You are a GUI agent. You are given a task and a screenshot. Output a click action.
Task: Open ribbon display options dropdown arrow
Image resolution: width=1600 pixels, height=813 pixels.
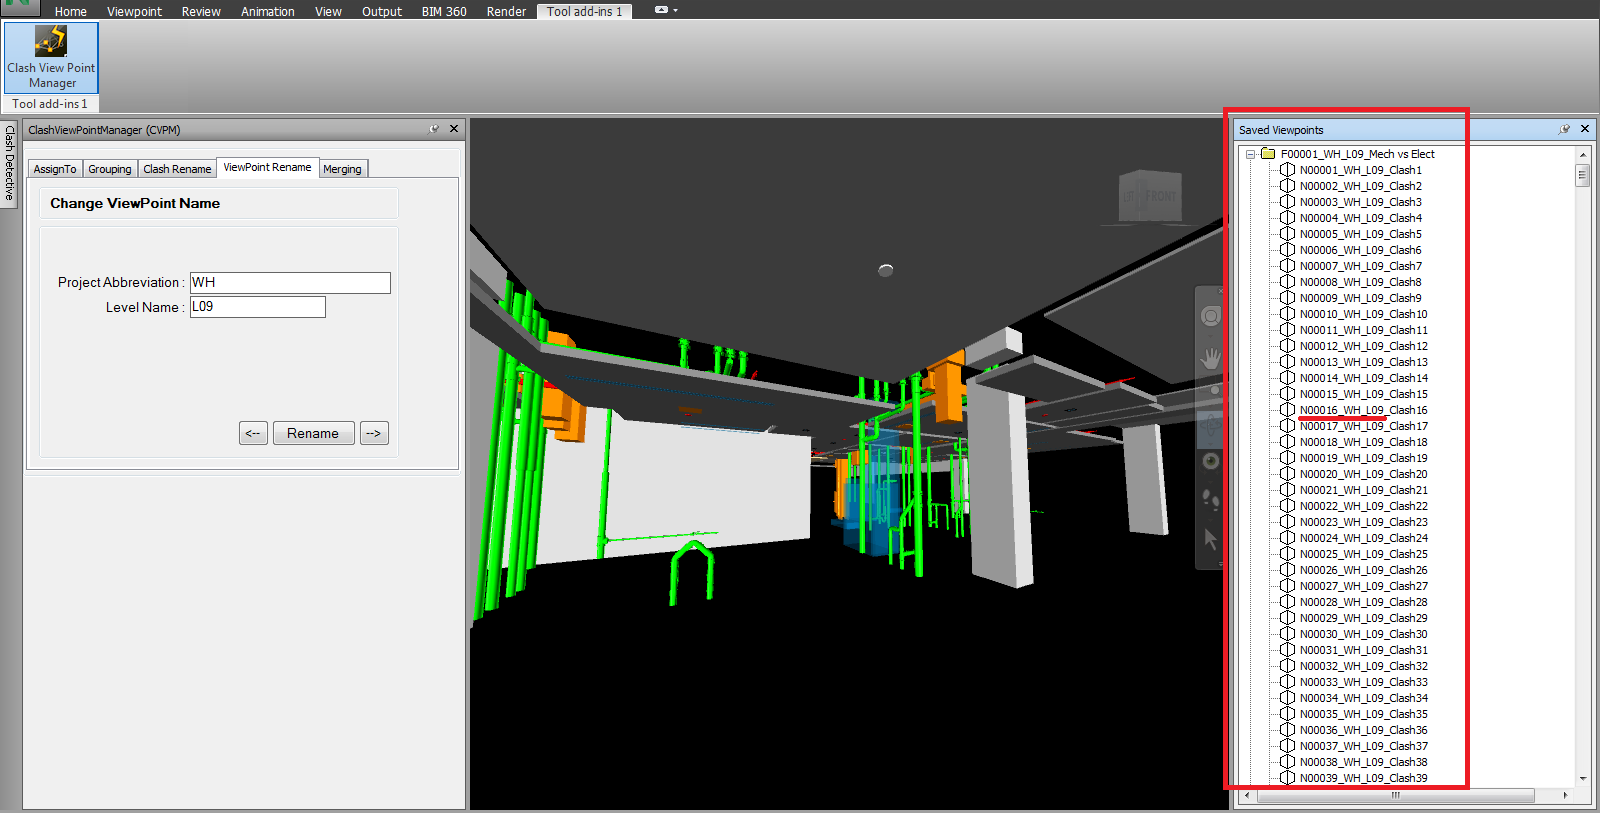676,11
